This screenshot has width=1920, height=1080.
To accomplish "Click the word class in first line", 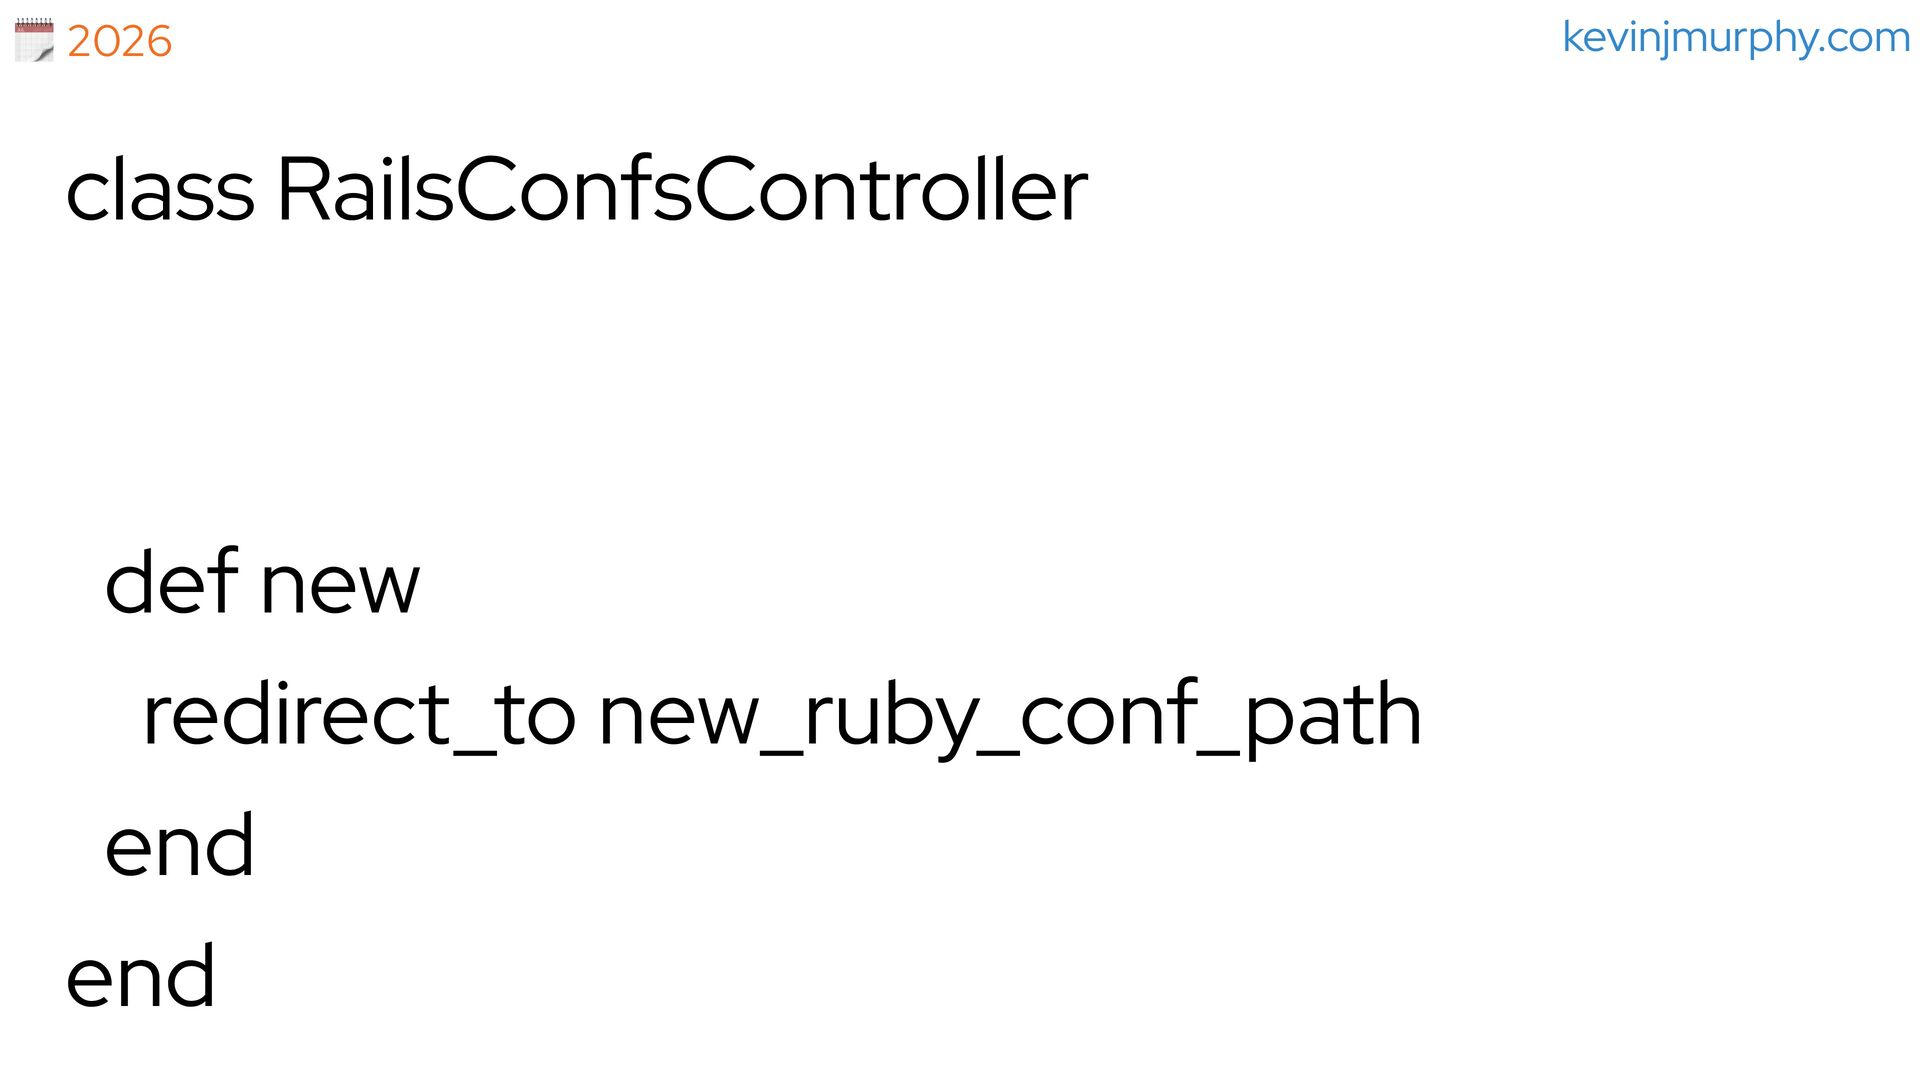I will (160, 190).
